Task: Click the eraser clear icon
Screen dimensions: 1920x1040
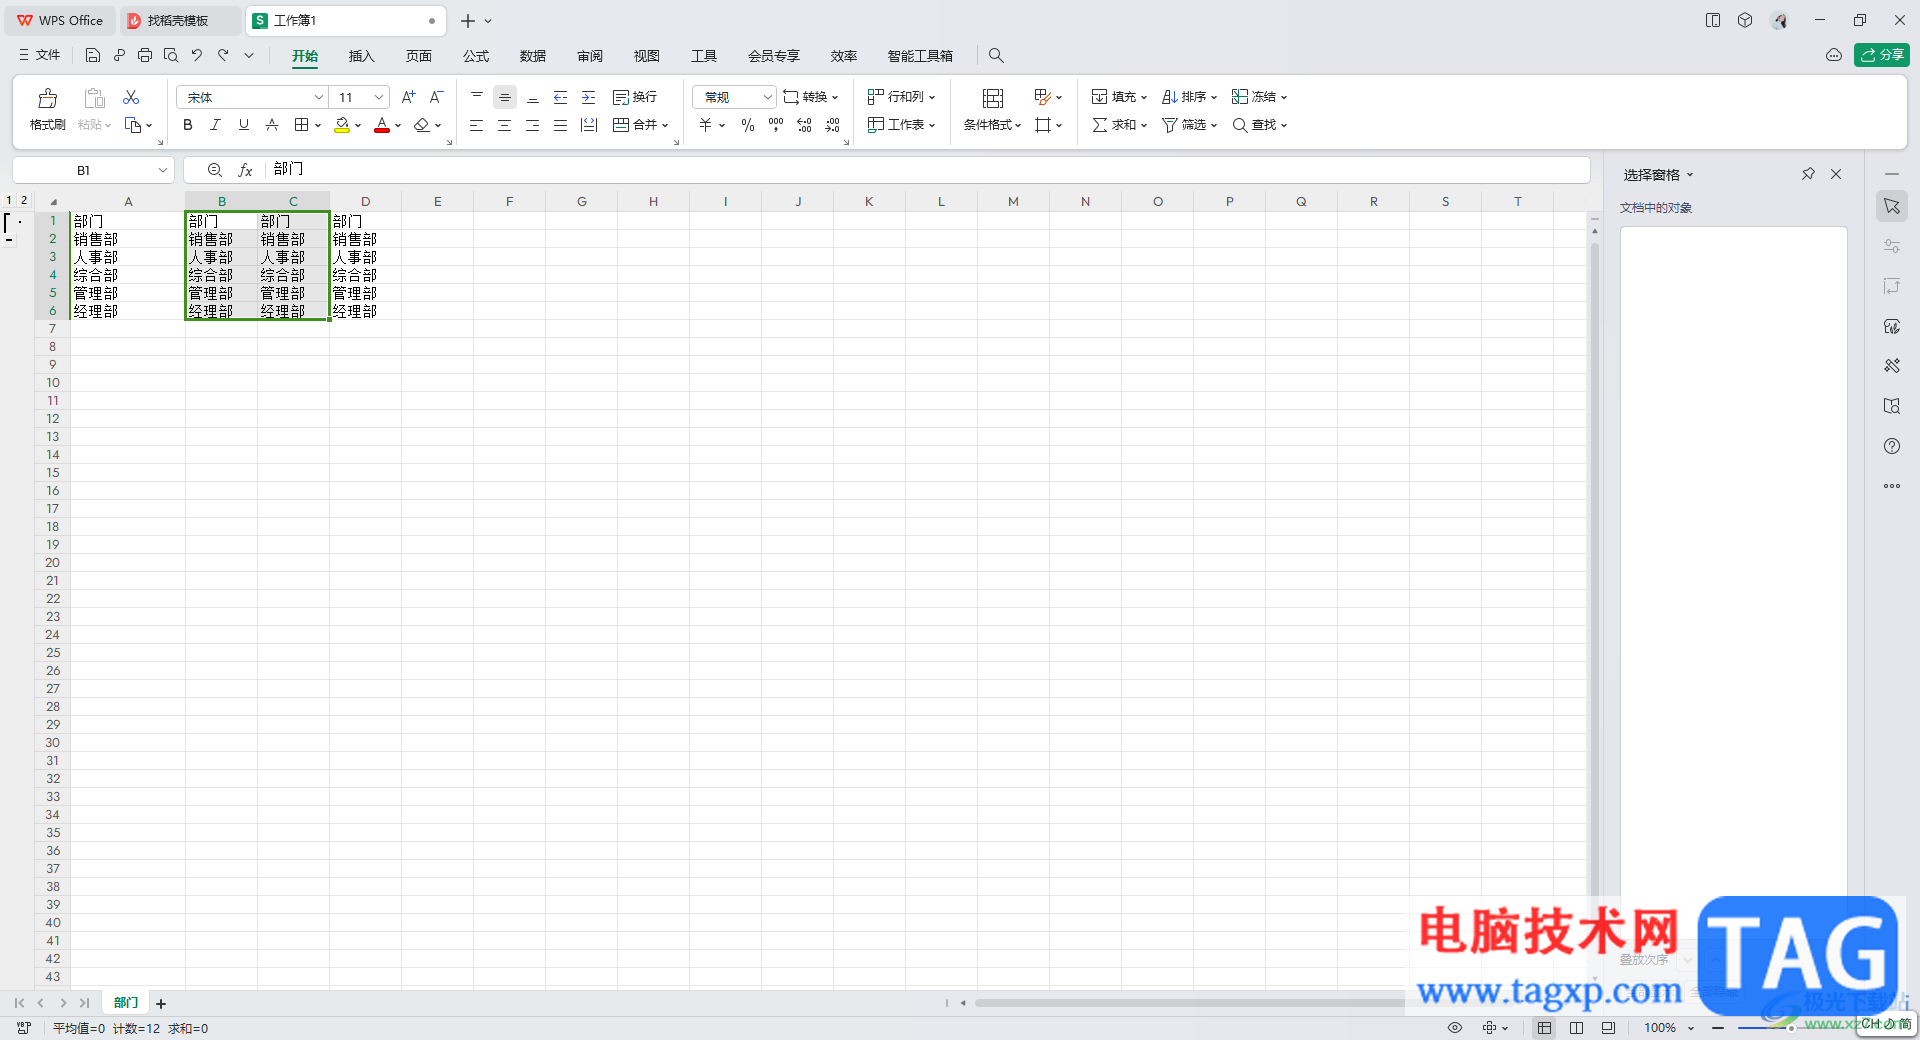Action: click(422, 125)
